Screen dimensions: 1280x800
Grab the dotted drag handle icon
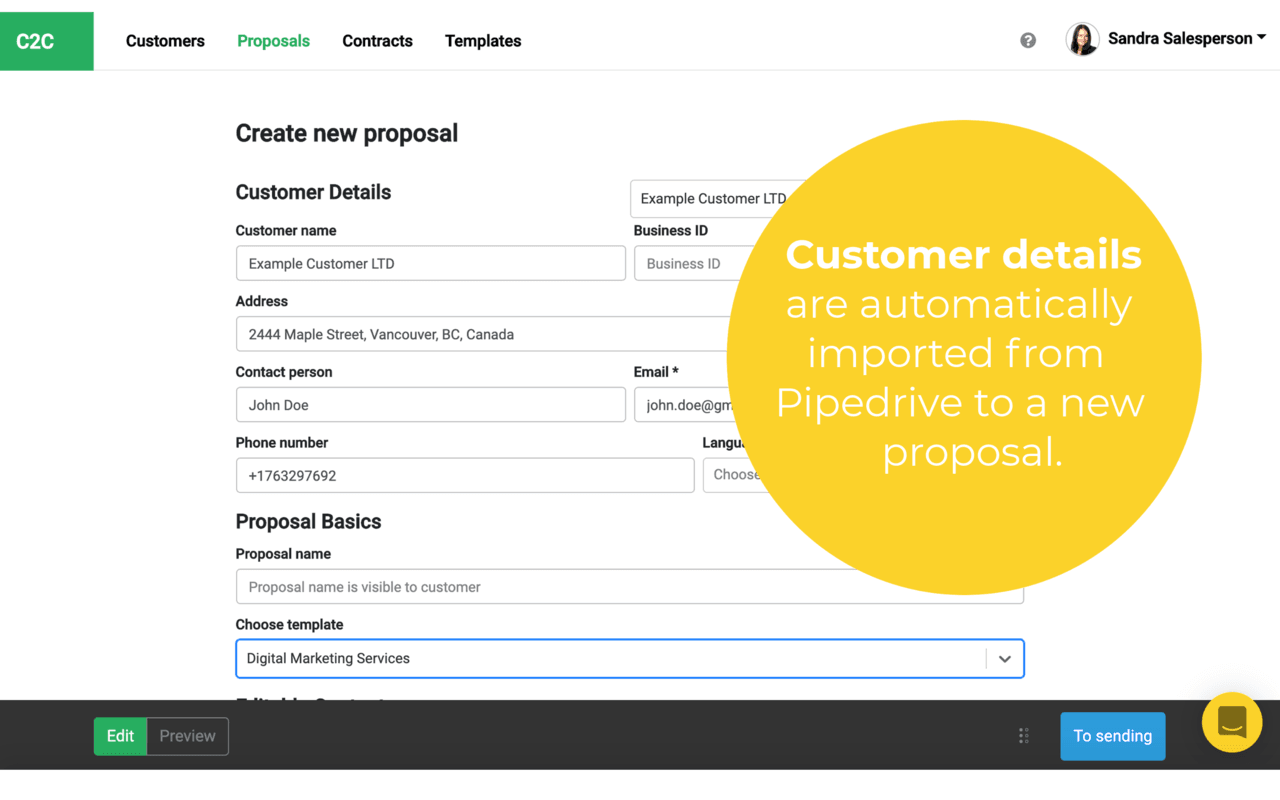click(1023, 736)
